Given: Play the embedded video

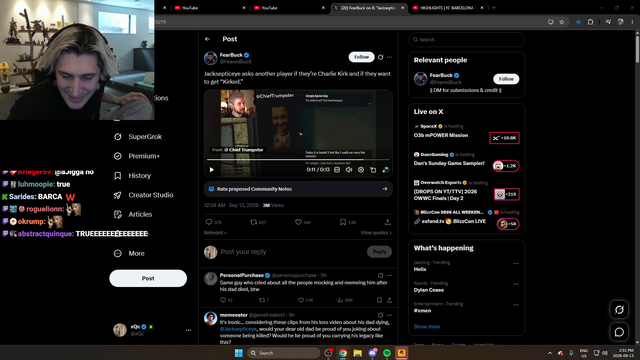Looking at the screenshot, I should pos(211,170).
